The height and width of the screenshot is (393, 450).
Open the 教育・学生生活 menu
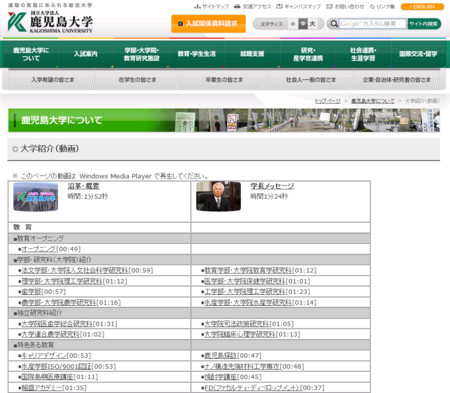coord(197,54)
